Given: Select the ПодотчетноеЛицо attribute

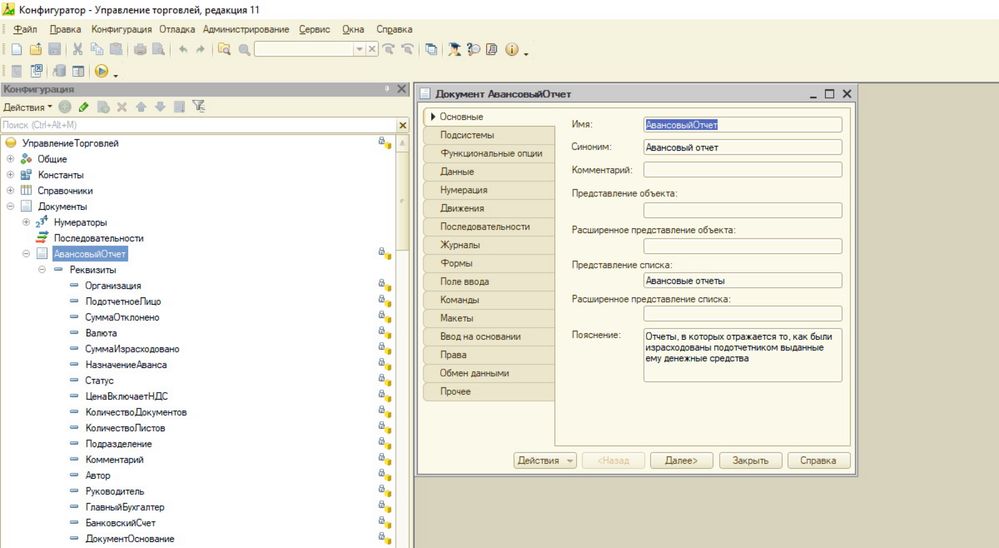Looking at the screenshot, I should (123, 301).
